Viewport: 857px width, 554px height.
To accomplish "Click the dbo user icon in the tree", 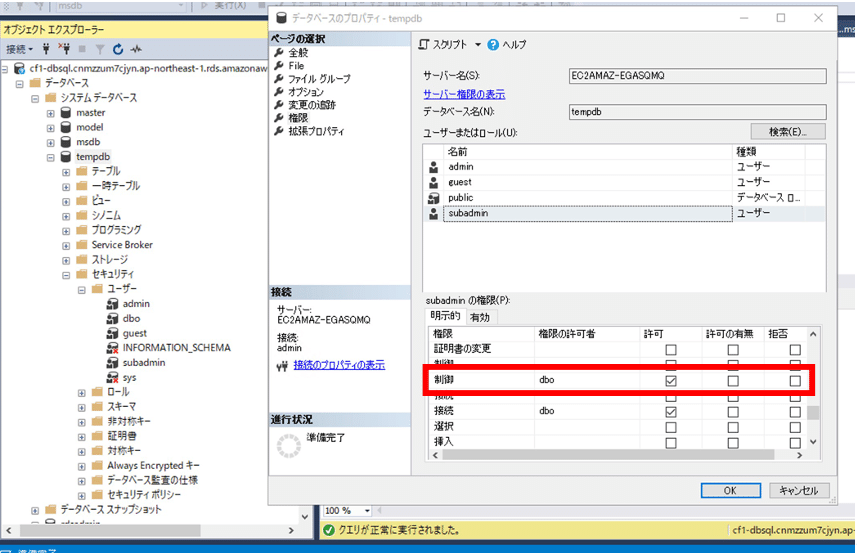I will point(112,319).
